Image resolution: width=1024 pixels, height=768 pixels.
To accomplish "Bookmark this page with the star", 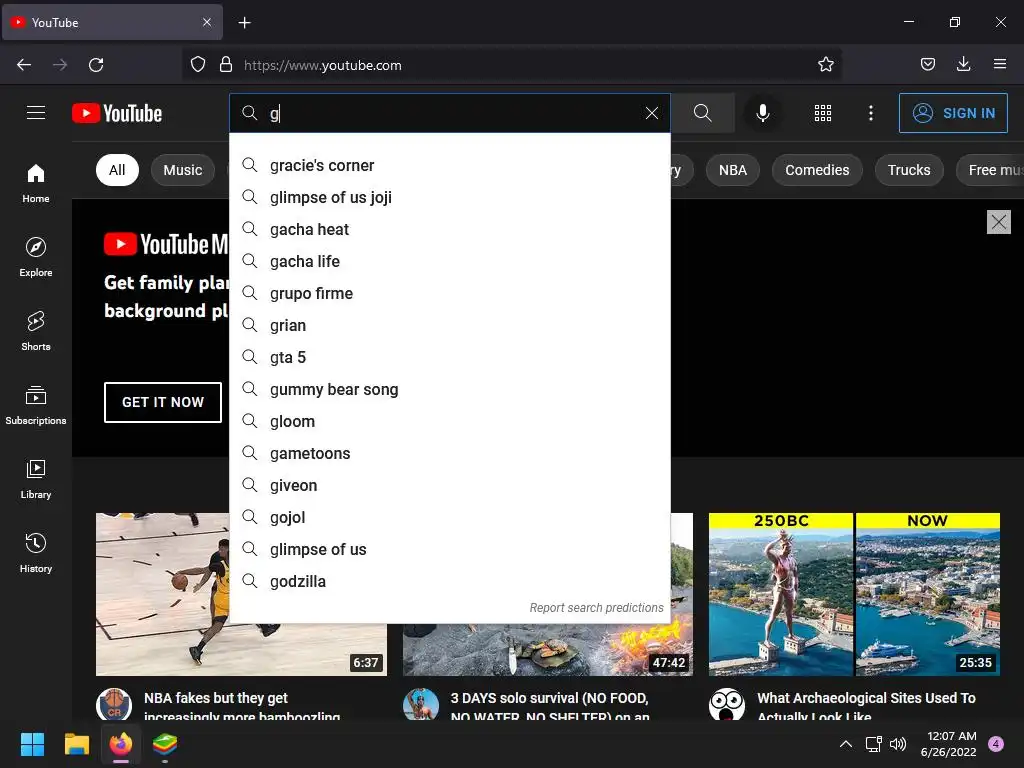I will (x=825, y=65).
